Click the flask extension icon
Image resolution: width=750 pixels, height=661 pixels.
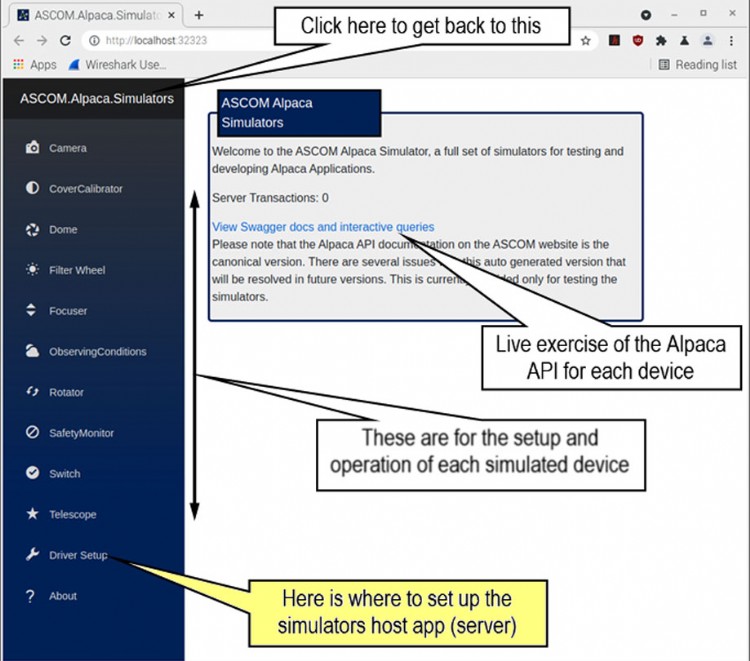(x=684, y=41)
